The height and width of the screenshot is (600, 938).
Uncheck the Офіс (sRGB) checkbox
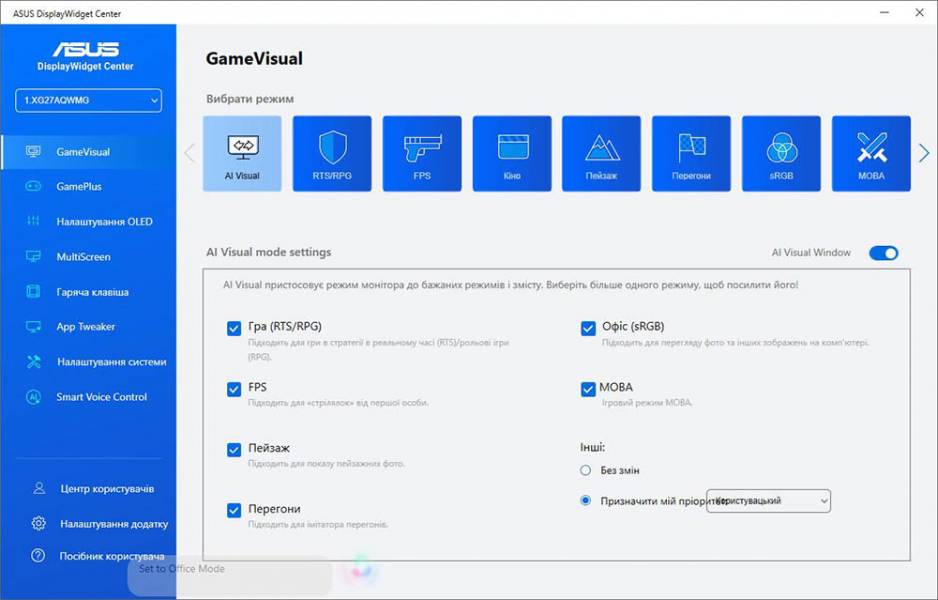pyautogui.click(x=588, y=327)
